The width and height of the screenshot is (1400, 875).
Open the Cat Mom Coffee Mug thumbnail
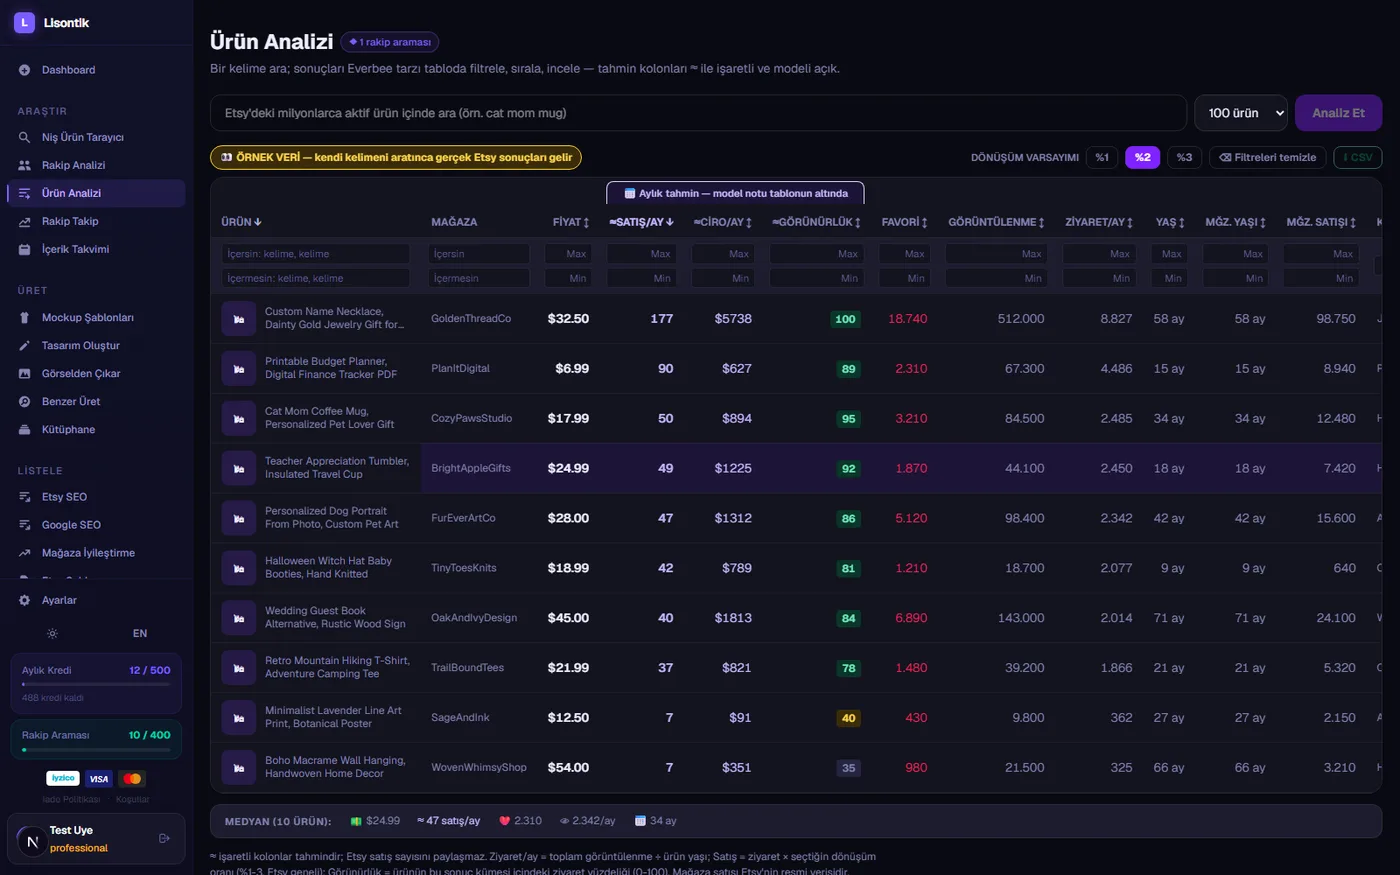click(238, 418)
